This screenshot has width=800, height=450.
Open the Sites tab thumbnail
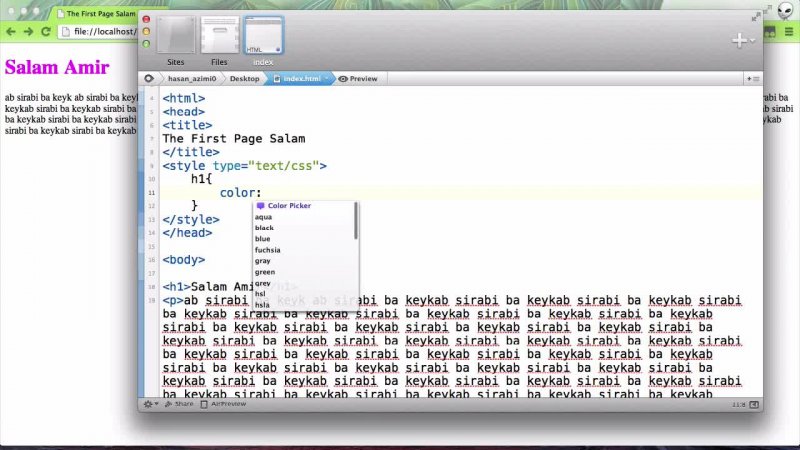point(175,37)
